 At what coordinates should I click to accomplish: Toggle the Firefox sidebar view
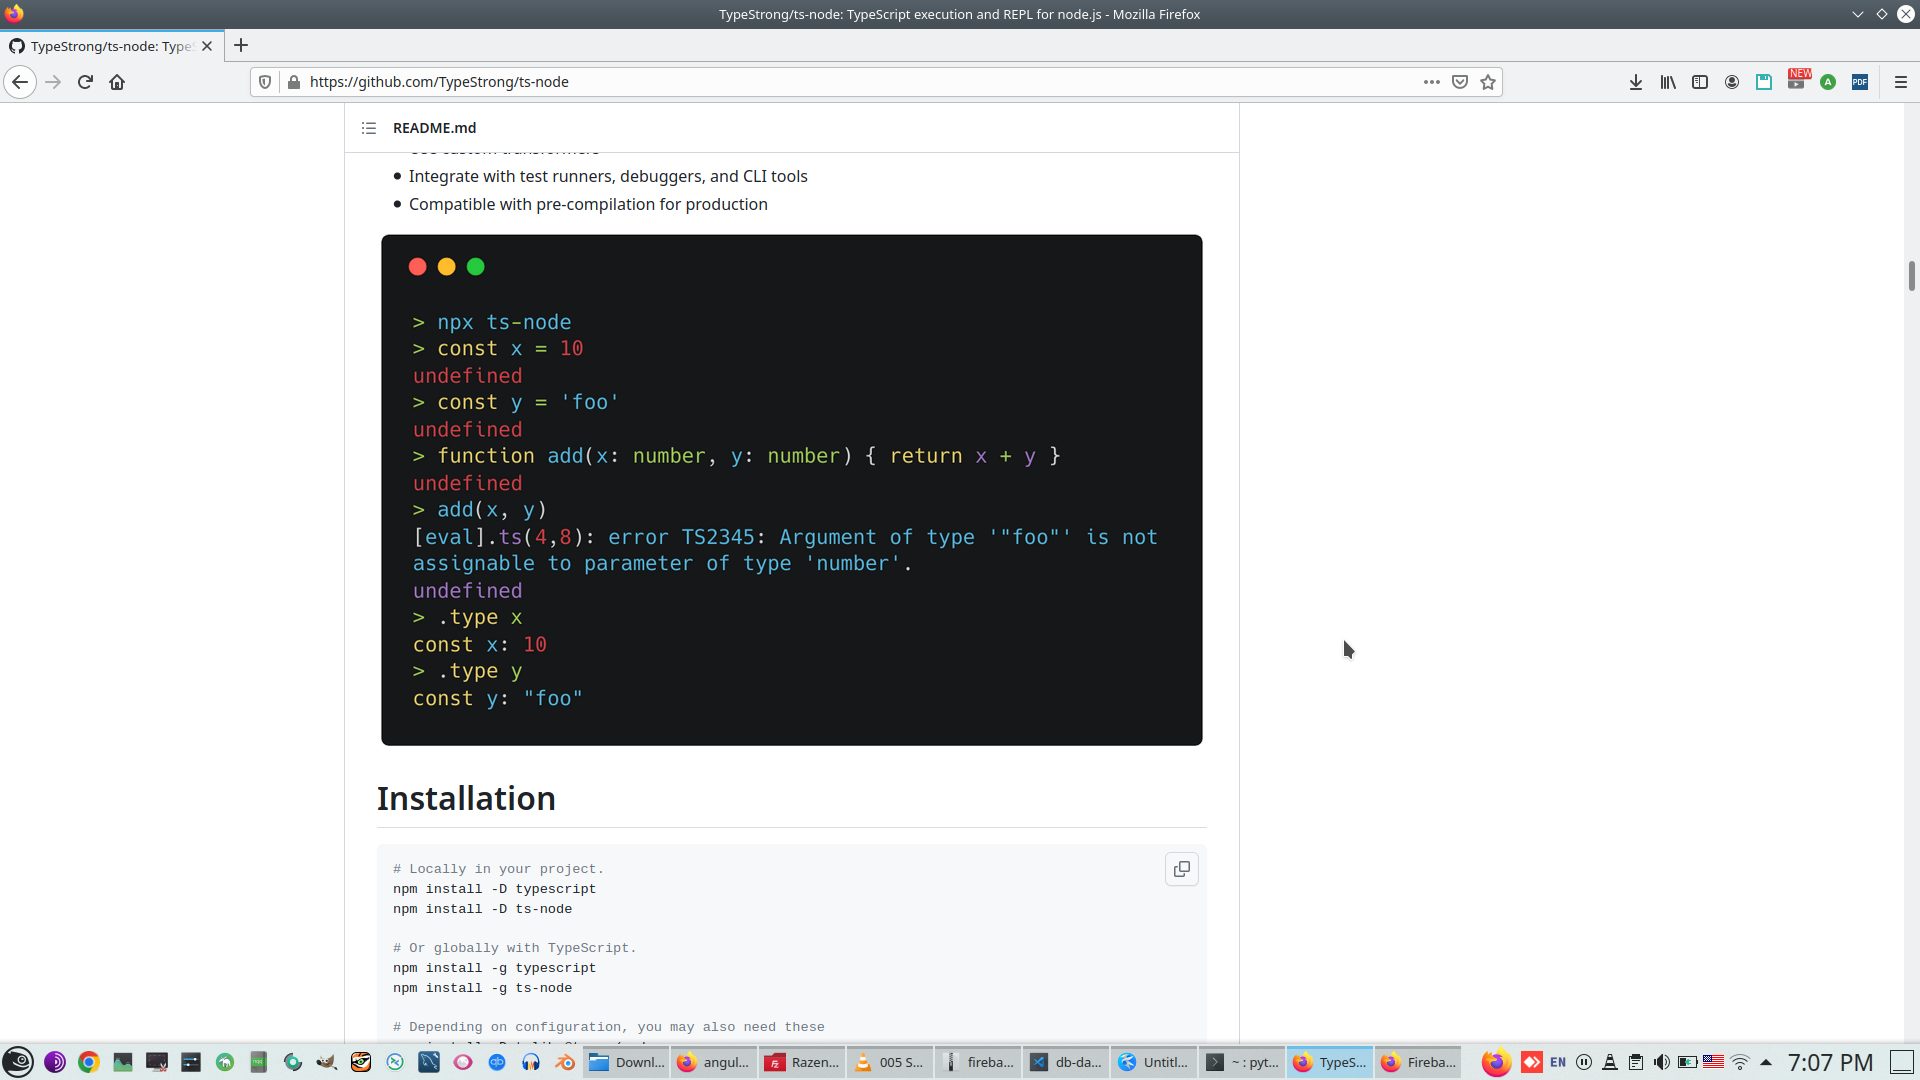1700,82
